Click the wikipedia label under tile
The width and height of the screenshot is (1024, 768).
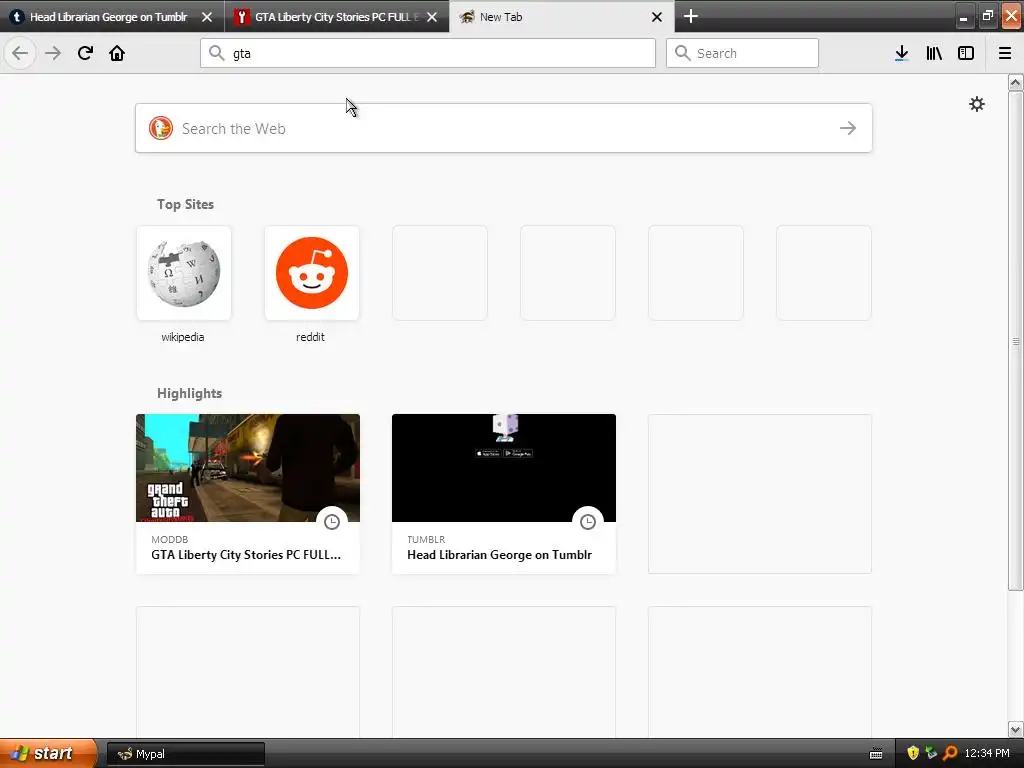coord(183,337)
